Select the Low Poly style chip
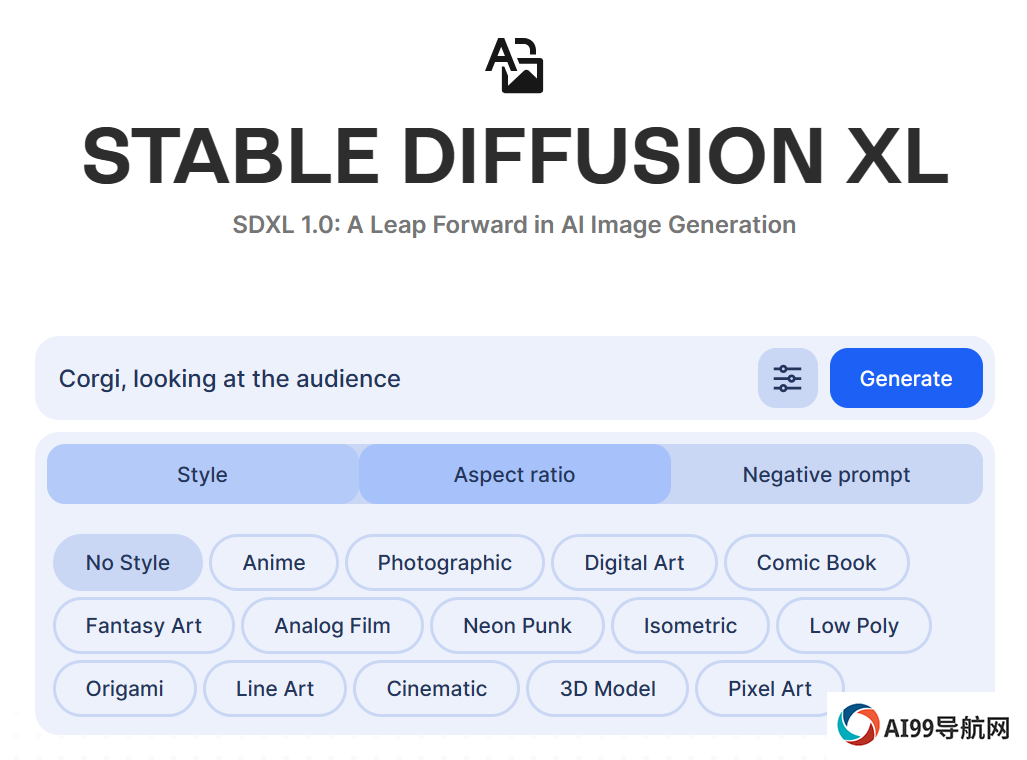The height and width of the screenshot is (760, 1027). tap(853, 626)
